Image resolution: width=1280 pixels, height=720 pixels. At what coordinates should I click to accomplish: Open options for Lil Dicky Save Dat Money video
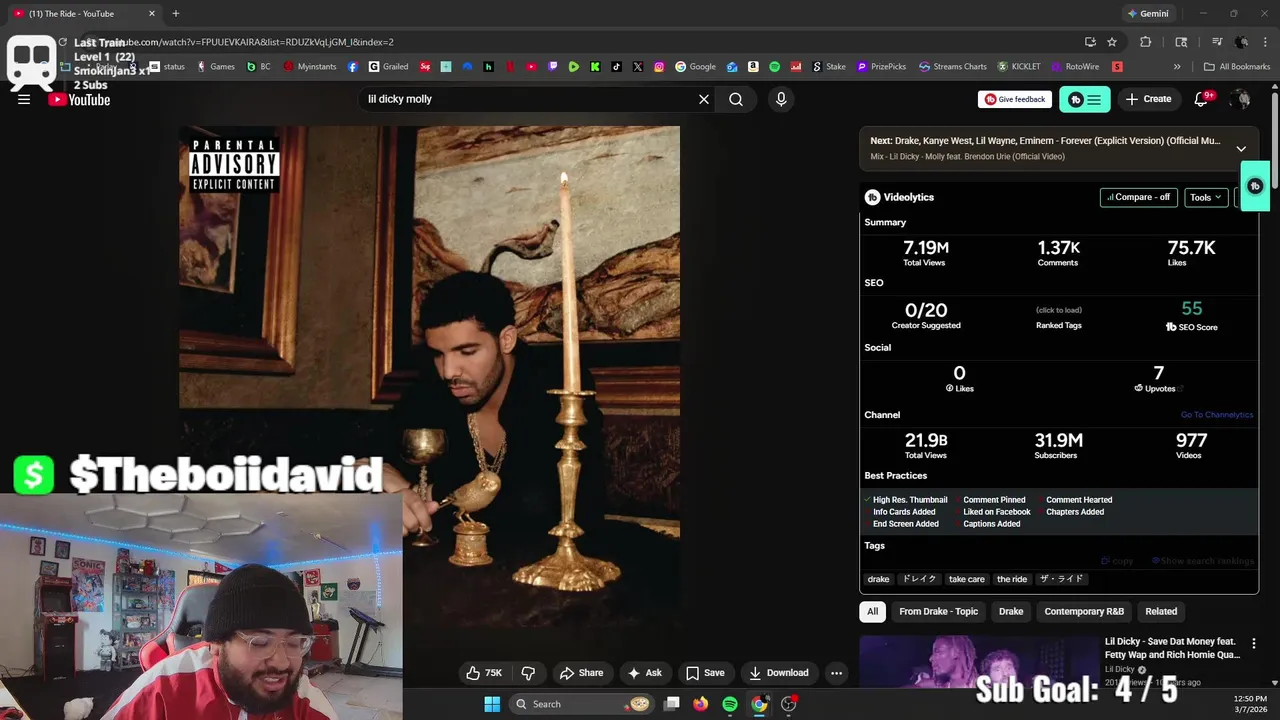pos(1253,644)
